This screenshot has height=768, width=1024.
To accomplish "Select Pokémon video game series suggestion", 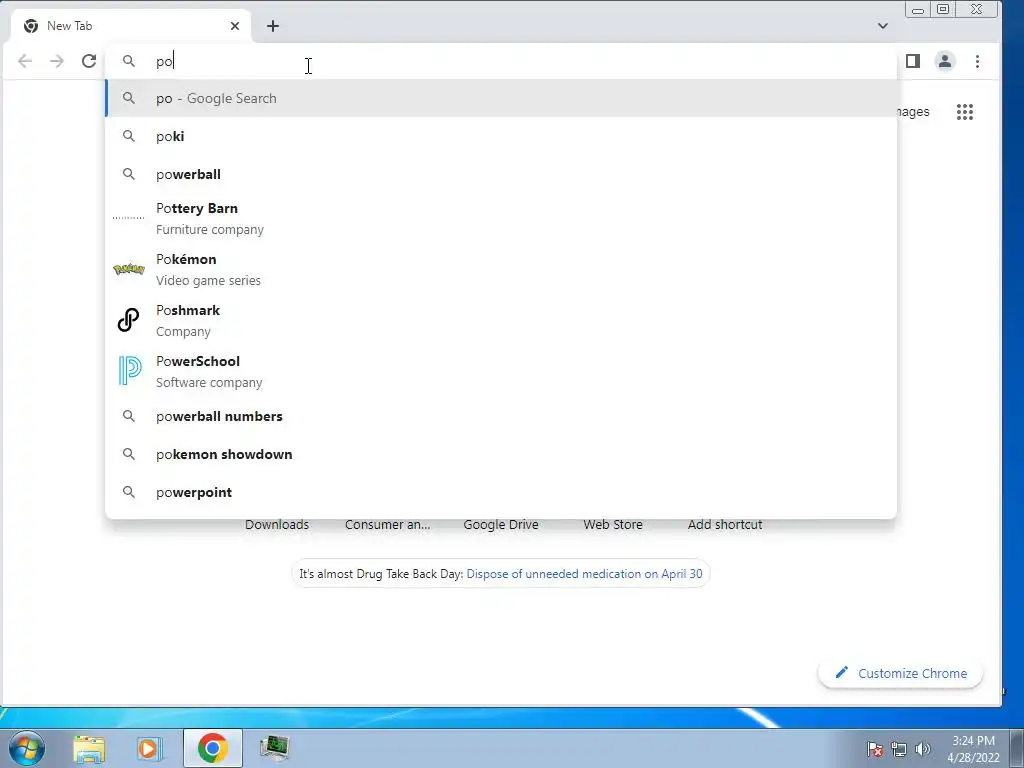I will click(501, 270).
